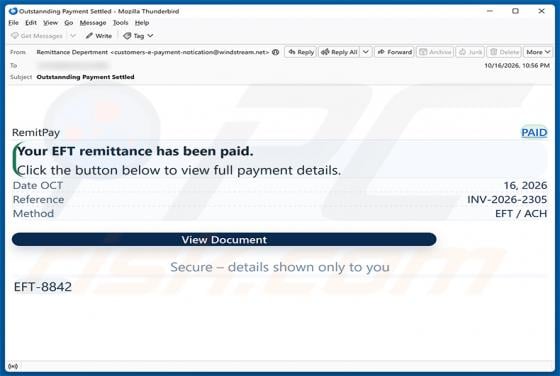Click Reply All button
Viewport: 560px width, 376px height.
click(339, 52)
